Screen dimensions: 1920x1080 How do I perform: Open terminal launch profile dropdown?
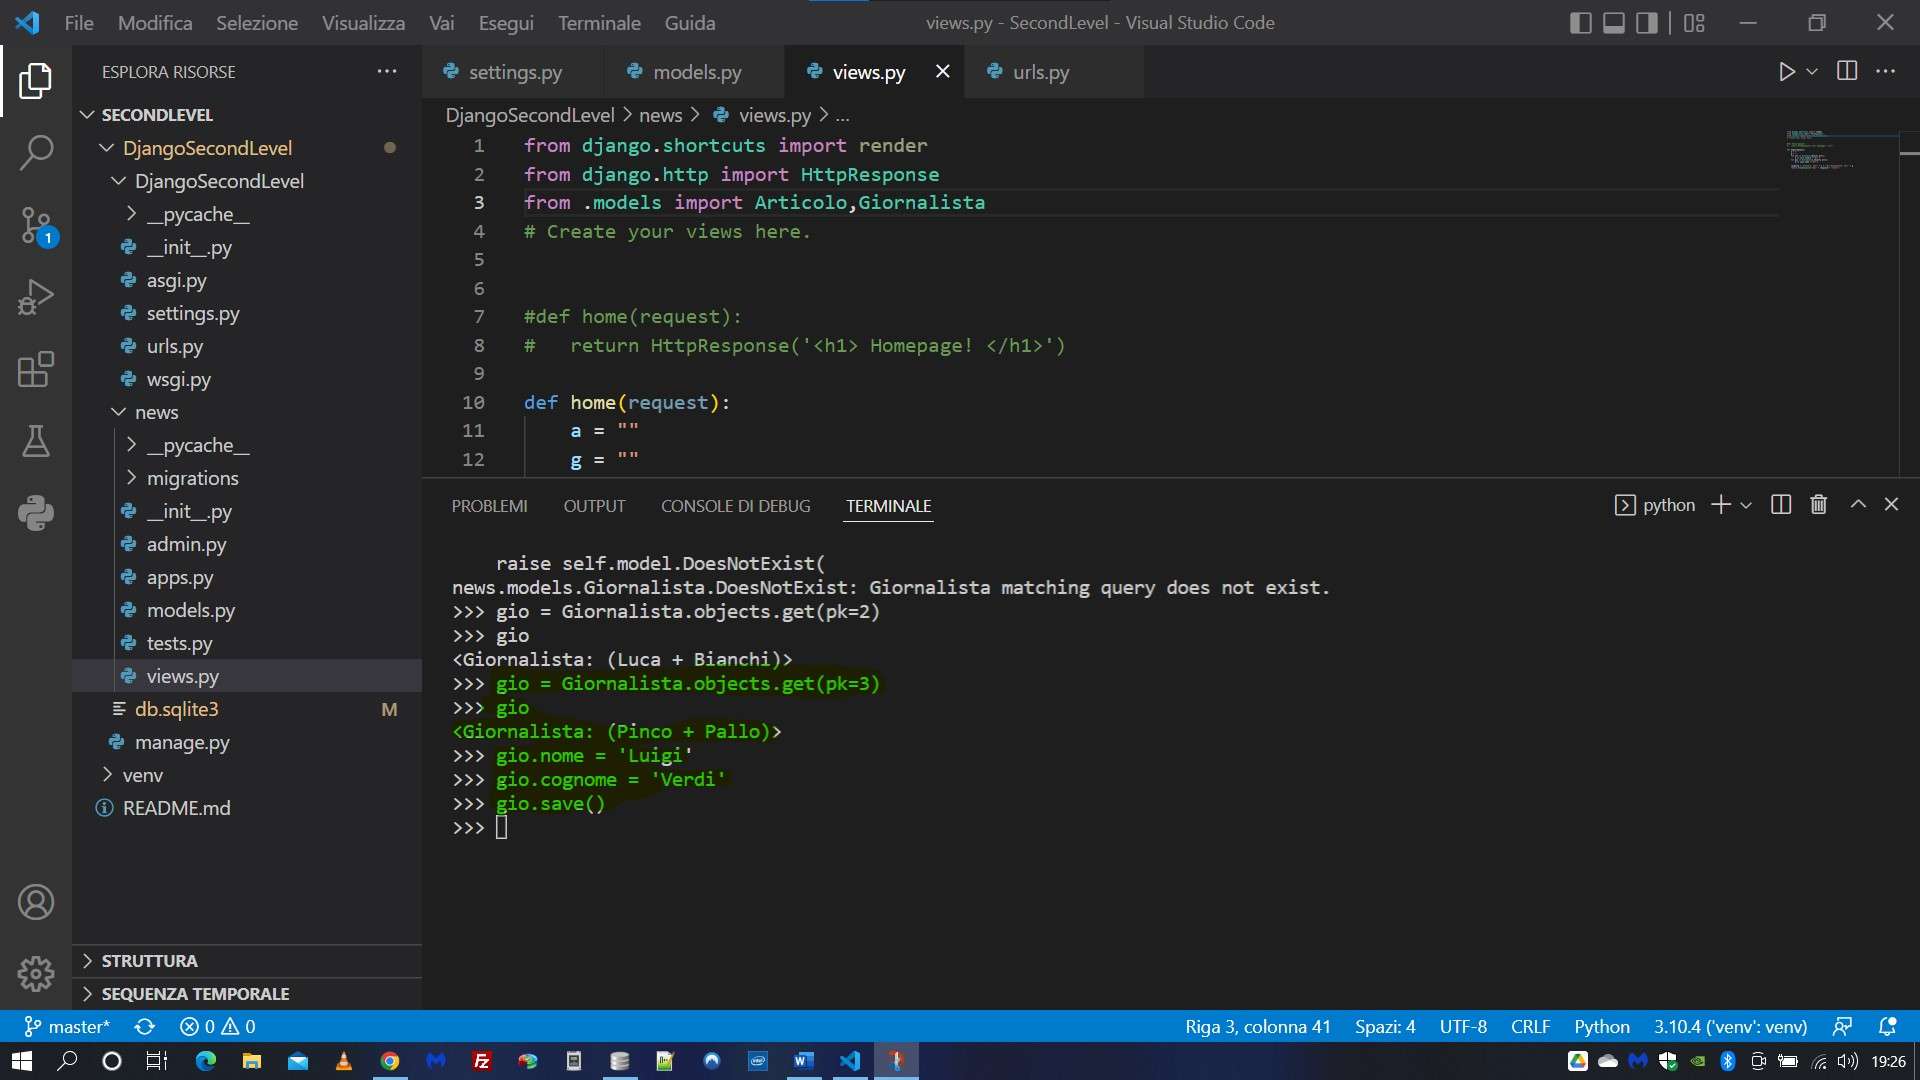[x=1746, y=506]
